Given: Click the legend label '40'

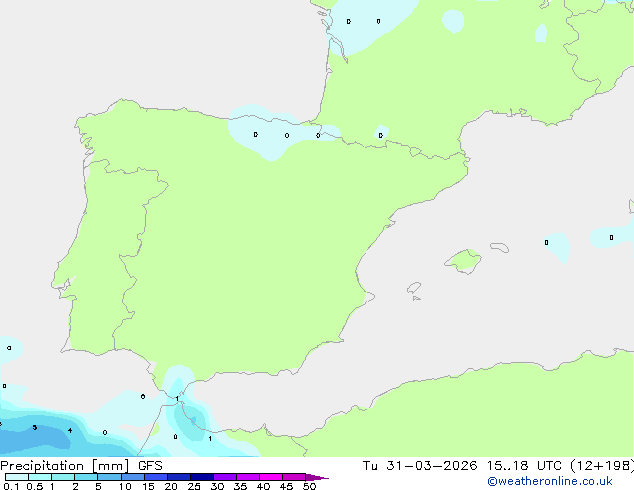Looking at the screenshot, I should tap(263, 486).
